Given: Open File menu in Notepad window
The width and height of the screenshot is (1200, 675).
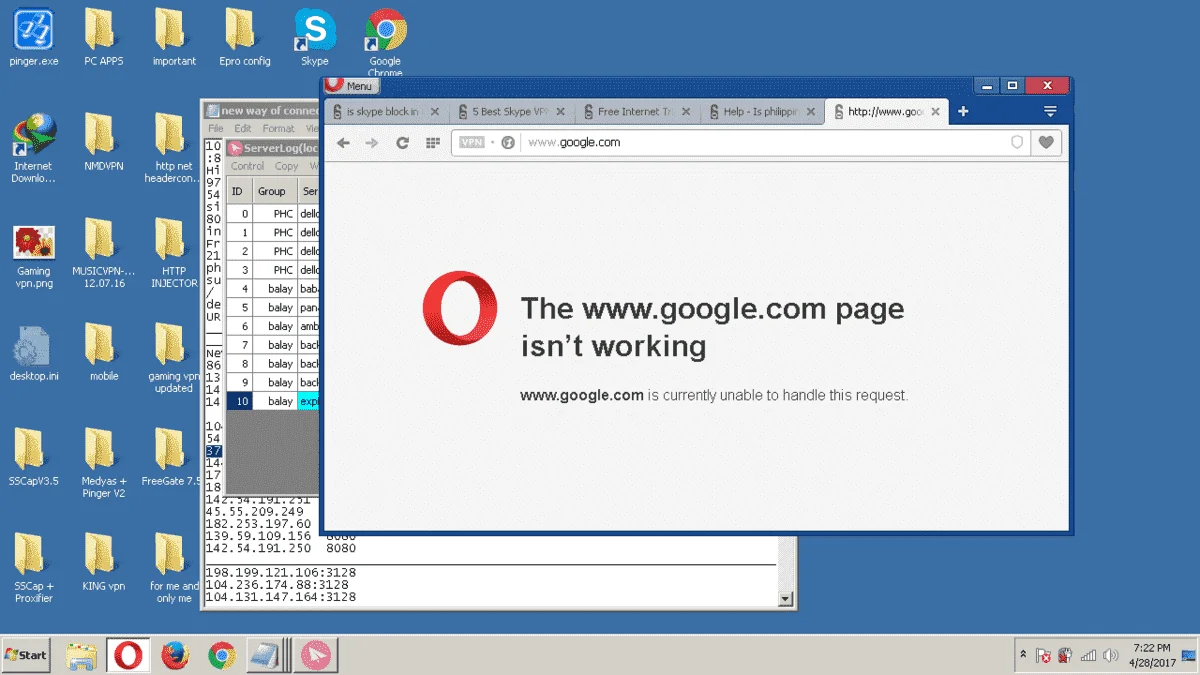Looking at the screenshot, I should [215, 128].
